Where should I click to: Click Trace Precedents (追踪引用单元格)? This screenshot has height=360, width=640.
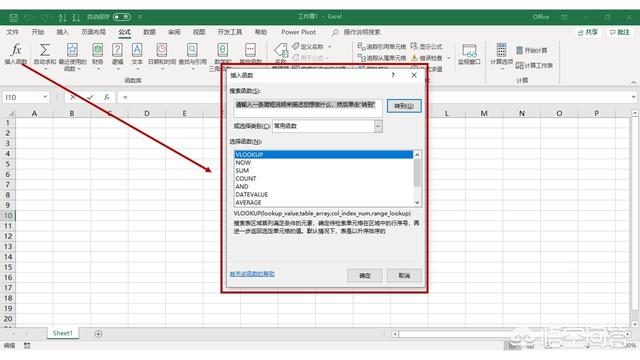coord(382,47)
